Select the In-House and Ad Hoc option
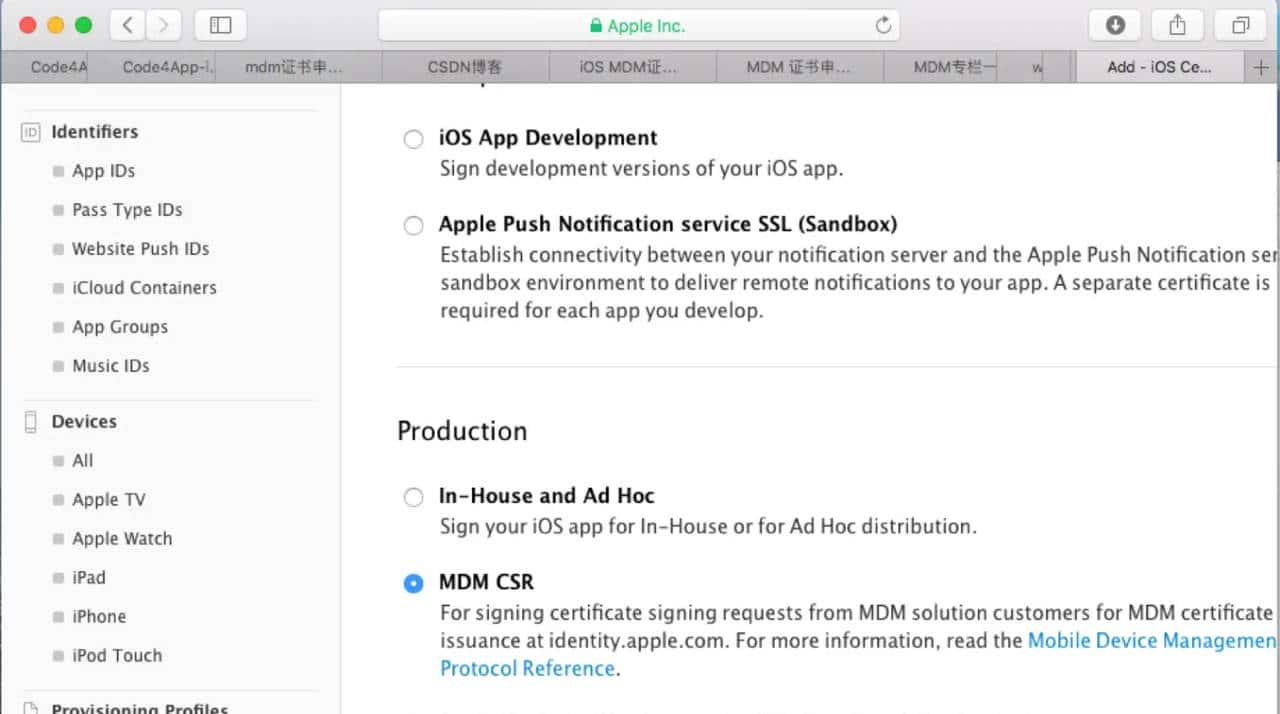 (x=413, y=497)
